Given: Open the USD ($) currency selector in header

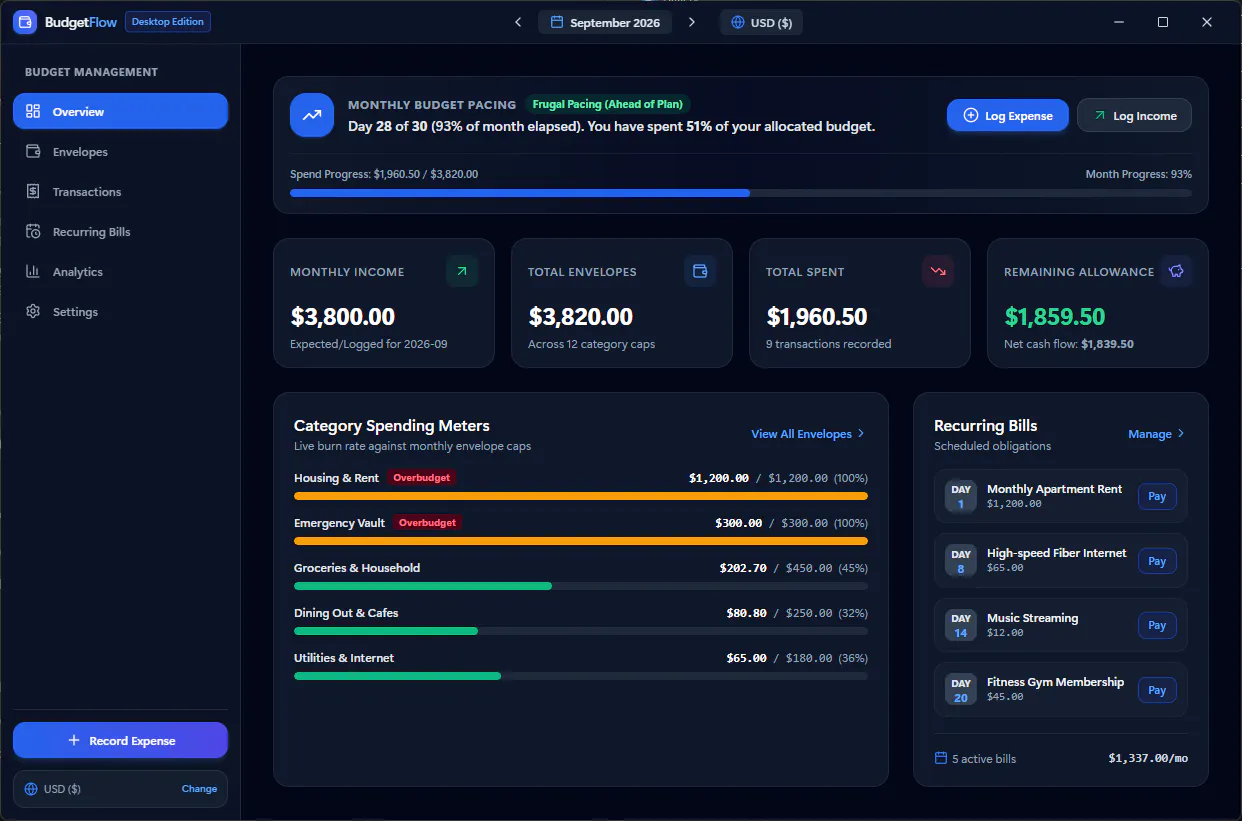Looking at the screenshot, I should [x=761, y=22].
